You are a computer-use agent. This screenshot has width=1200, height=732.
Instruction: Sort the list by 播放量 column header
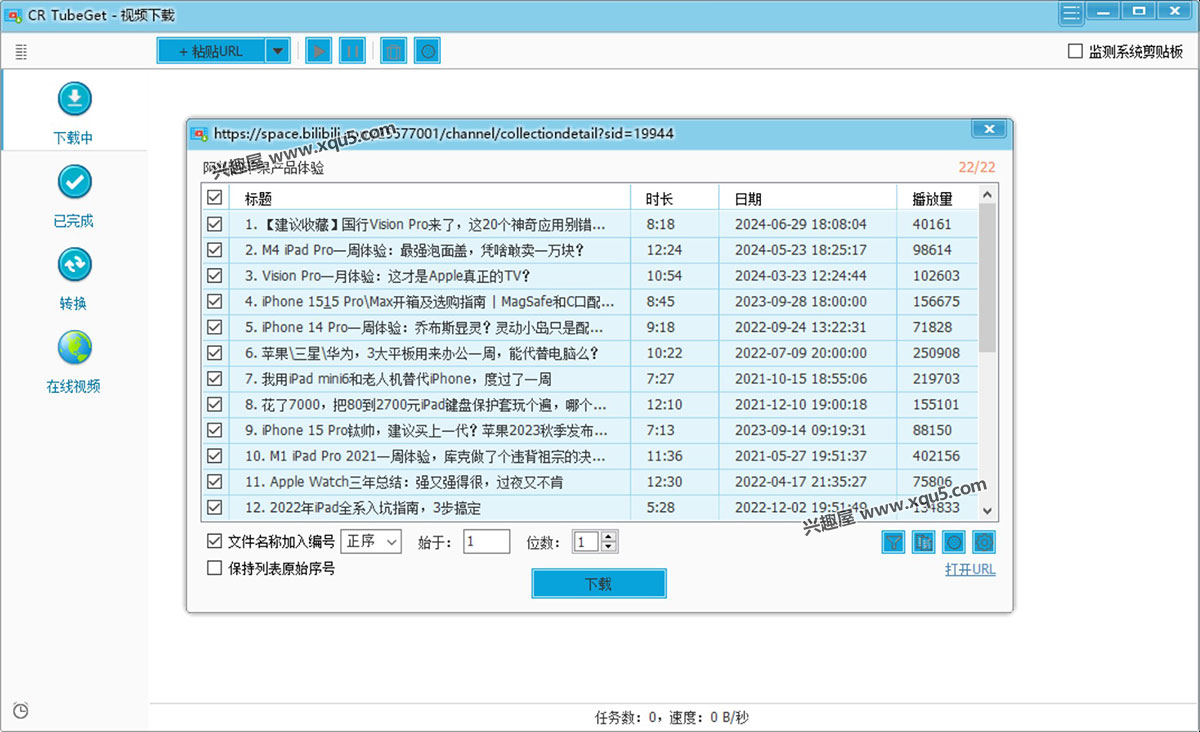(938, 198)
